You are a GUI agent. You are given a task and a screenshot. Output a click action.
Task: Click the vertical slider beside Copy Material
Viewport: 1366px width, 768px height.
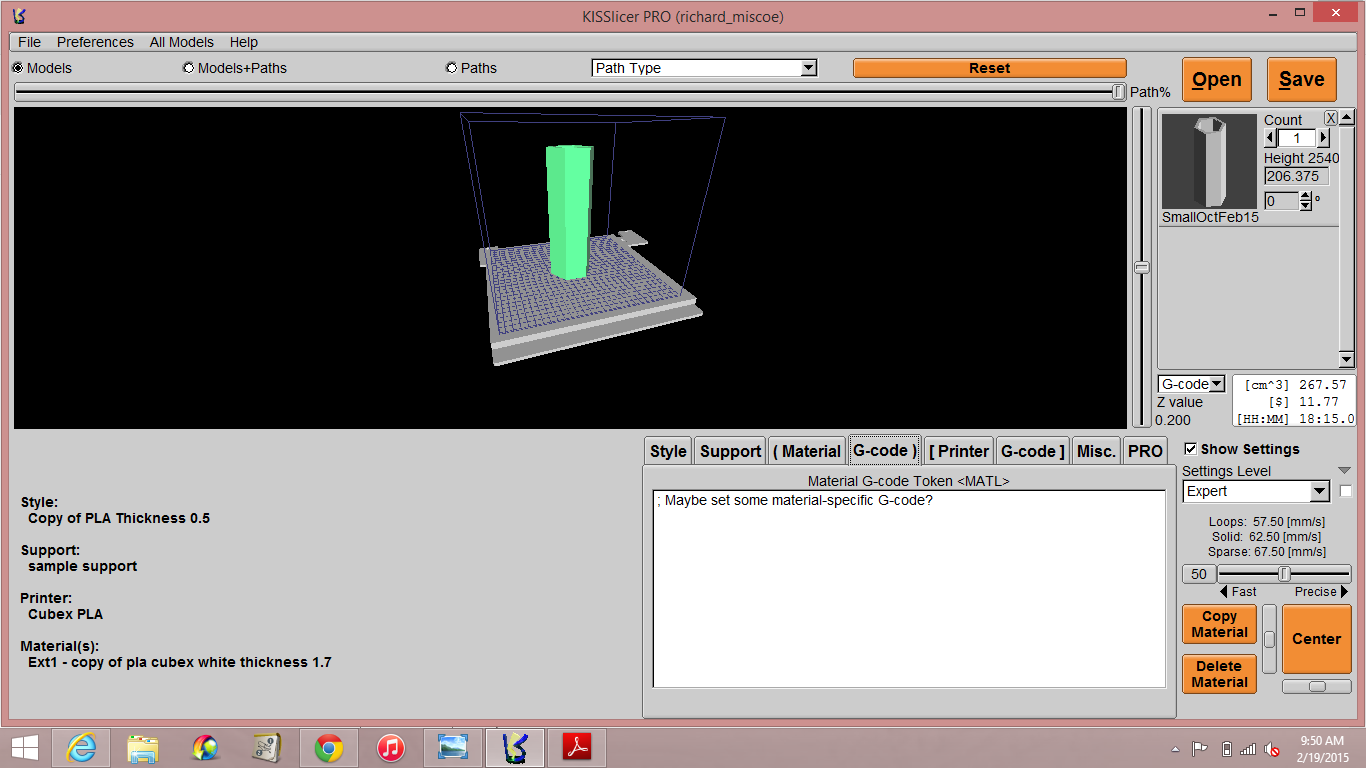pyautogui.click(x=1269, y=639)
